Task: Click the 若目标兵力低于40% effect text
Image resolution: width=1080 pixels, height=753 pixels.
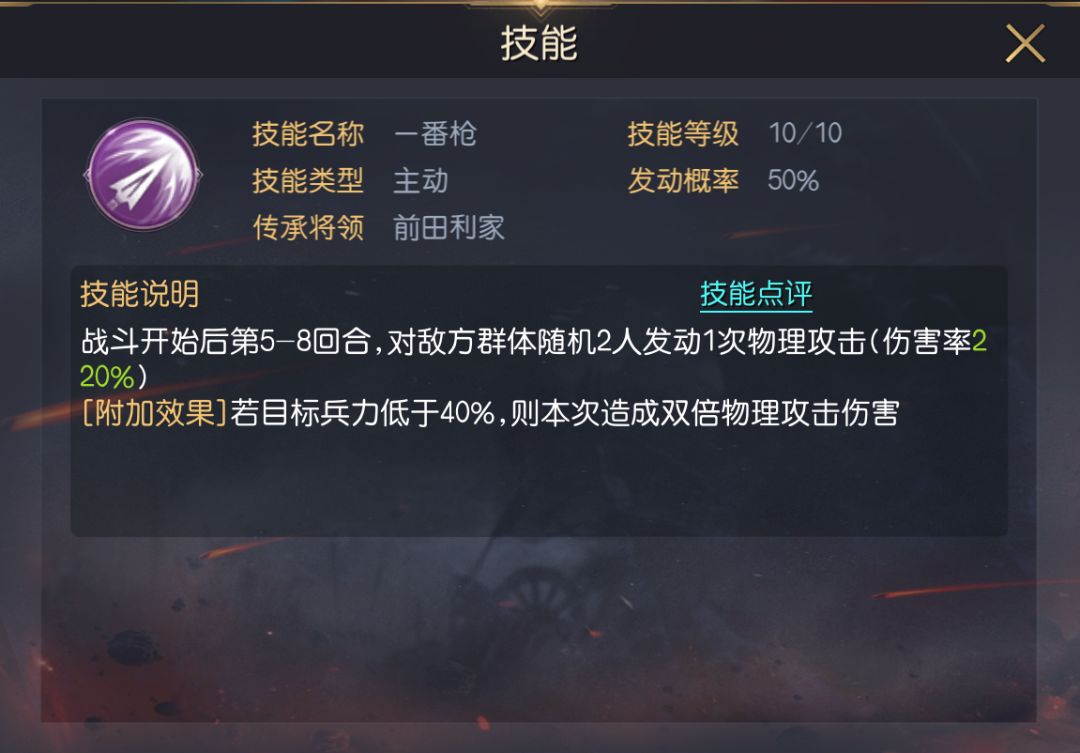Action: click(x=362, y=413)
